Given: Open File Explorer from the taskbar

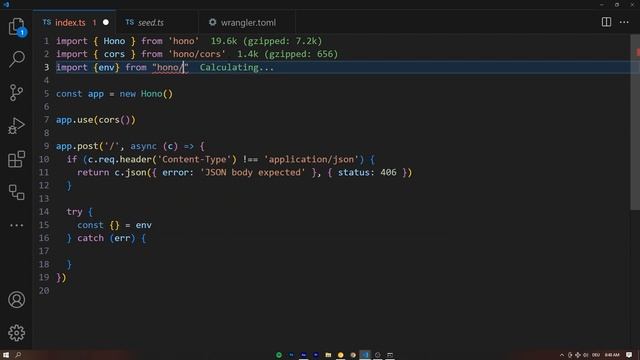Looking at the screenshot, I should pos(328,355).
